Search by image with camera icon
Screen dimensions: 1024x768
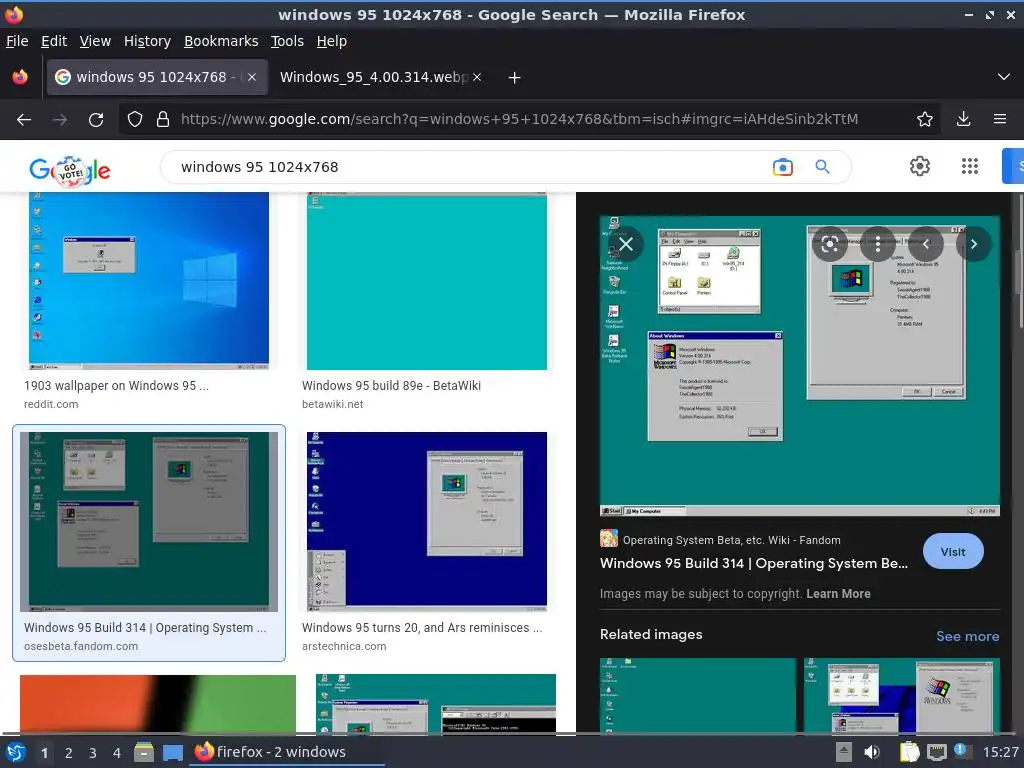(x=782, y=167)
